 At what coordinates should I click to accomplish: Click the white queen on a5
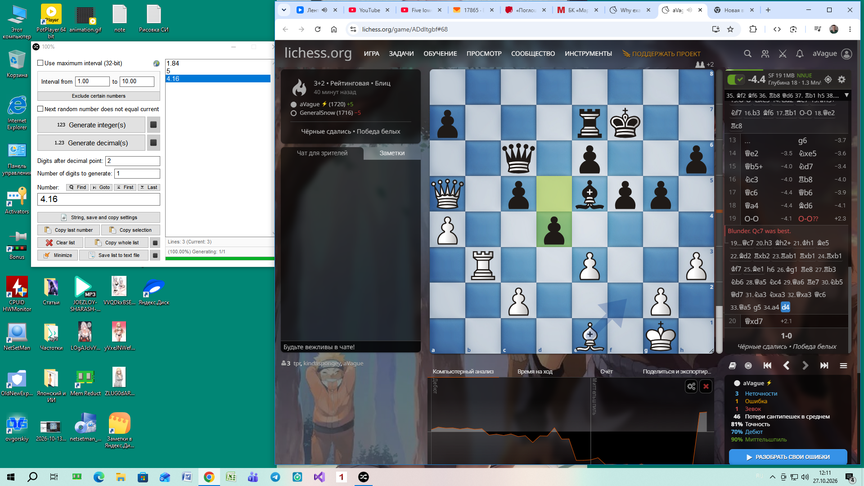[x=447, y=194]
